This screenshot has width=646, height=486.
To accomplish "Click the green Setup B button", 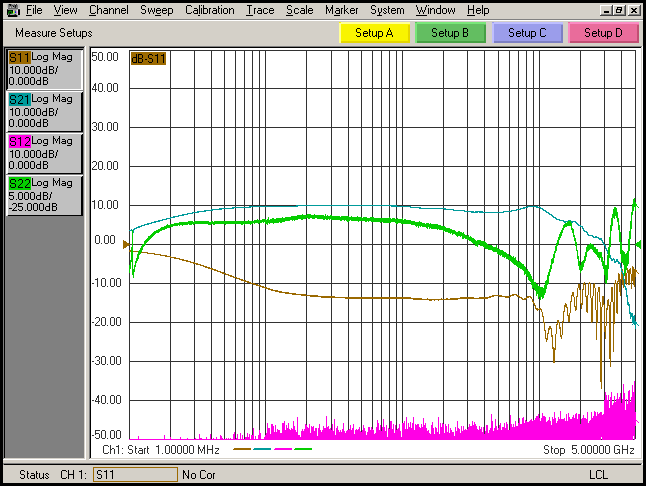I will click(x=450, y=33).
